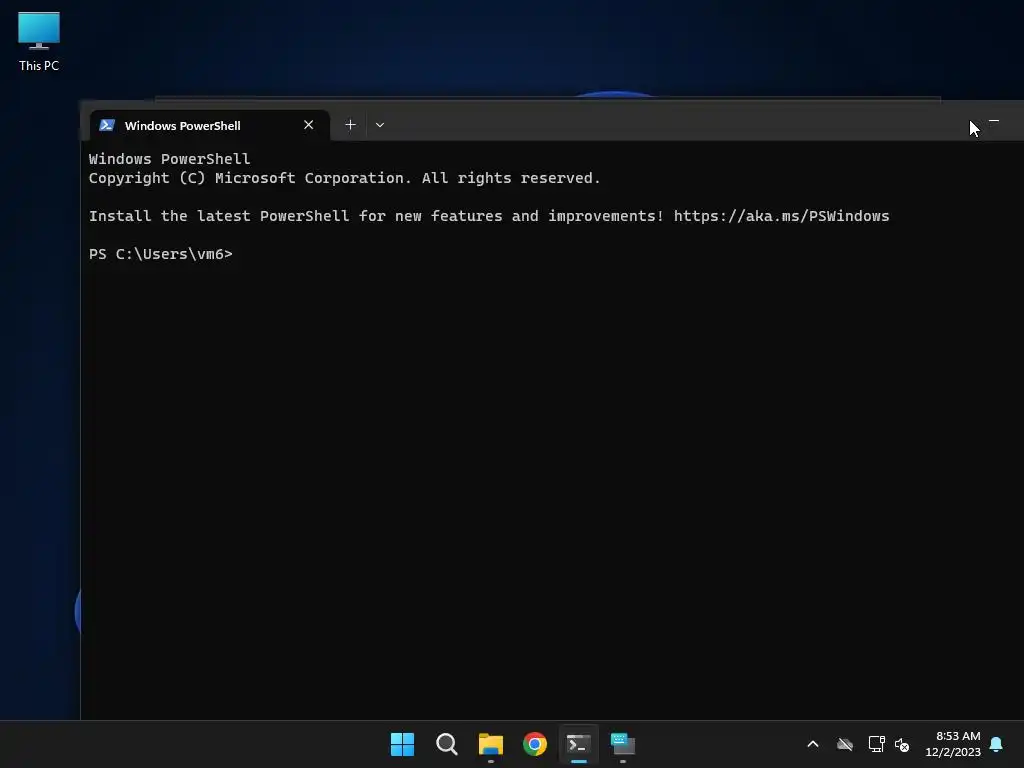Open the clock showing 8:53 AM
This screenshot has height=768, width=1024.
click(953, 744)
